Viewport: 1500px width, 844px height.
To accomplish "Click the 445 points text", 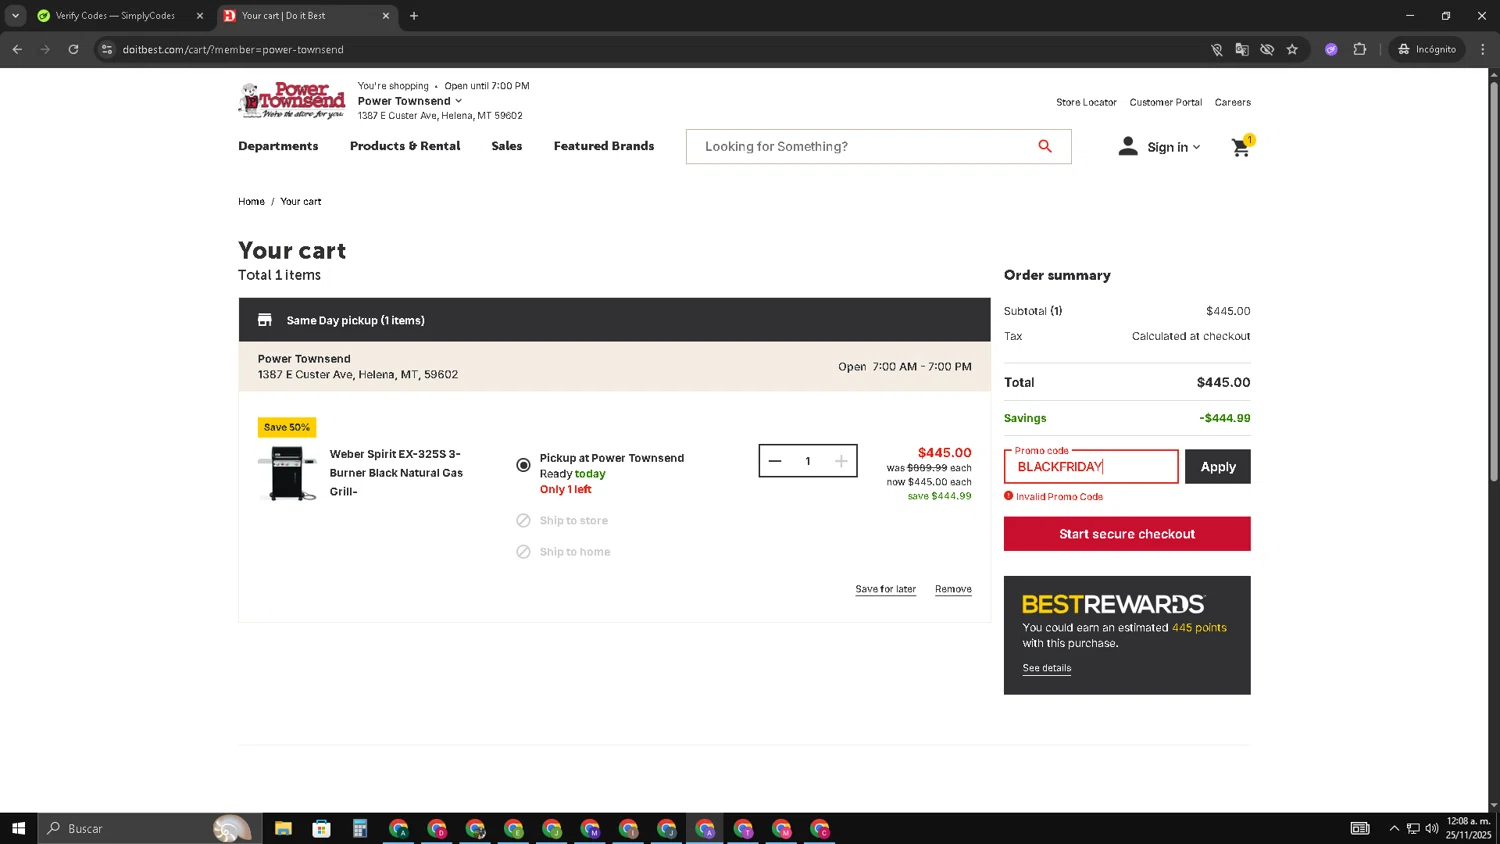I will [x=1199, y=628].
